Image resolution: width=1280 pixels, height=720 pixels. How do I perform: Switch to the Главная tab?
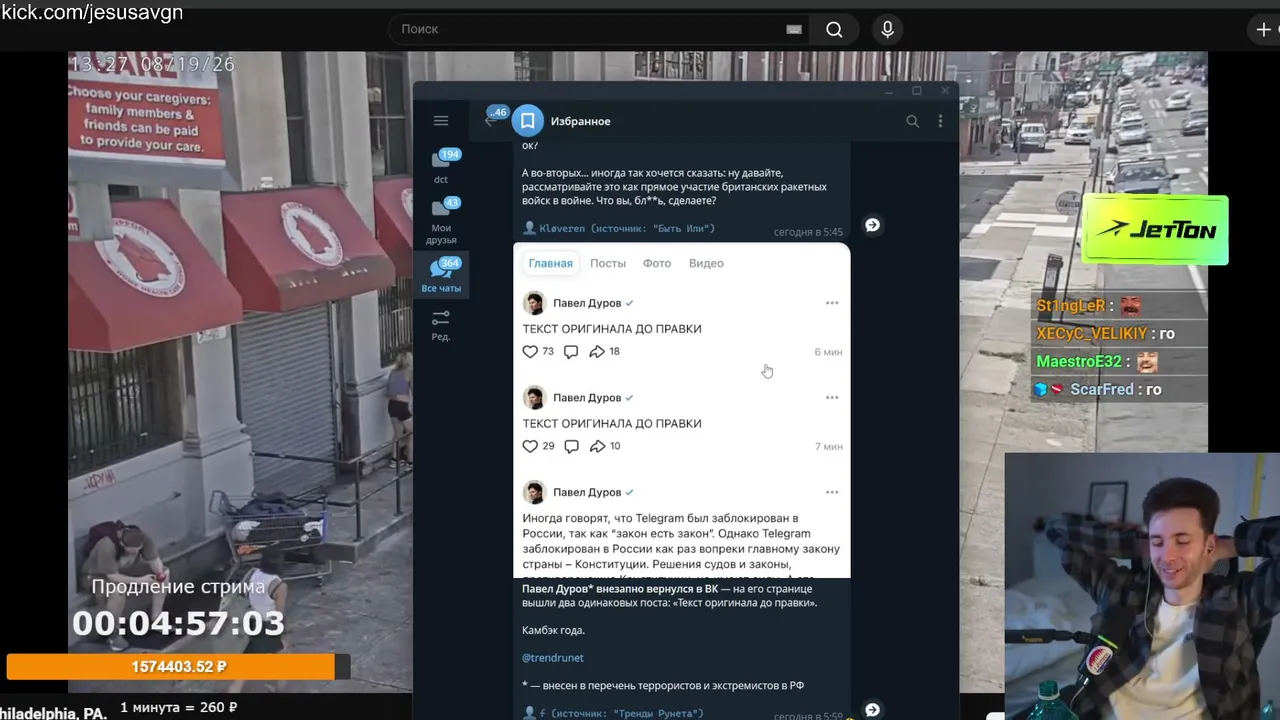551,263
